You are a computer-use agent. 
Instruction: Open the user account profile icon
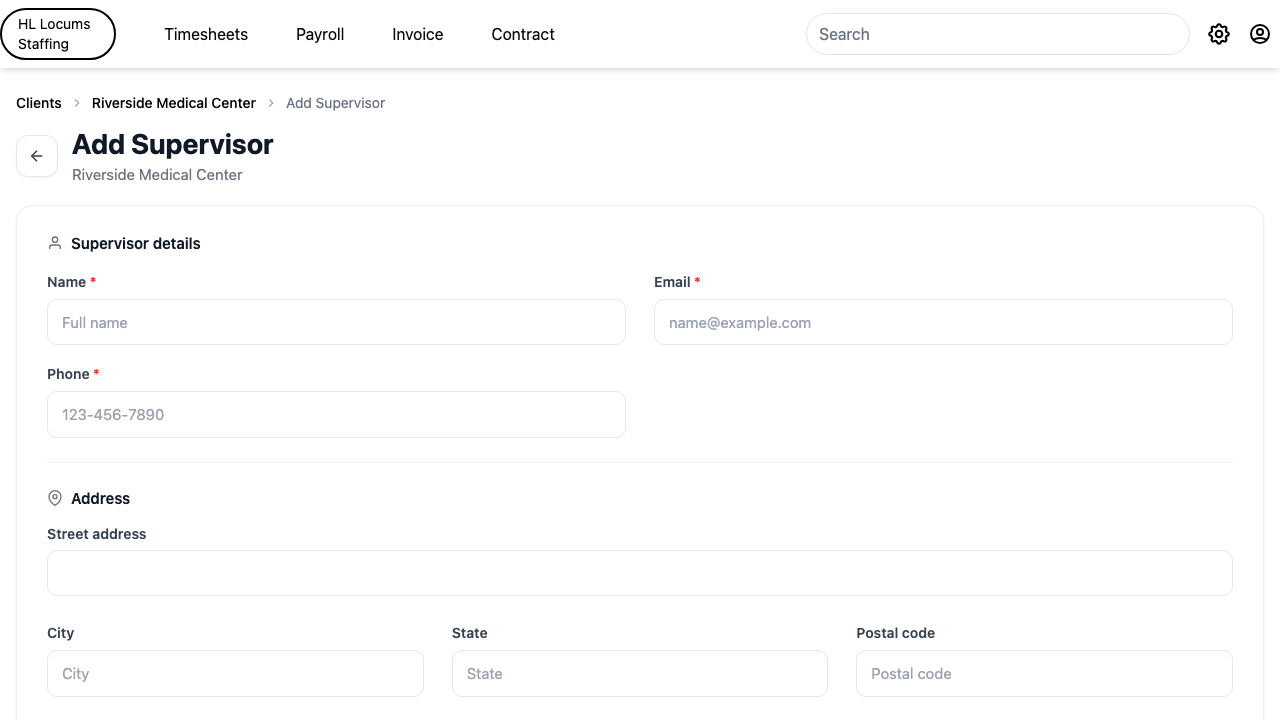(x=1260, y=34)
